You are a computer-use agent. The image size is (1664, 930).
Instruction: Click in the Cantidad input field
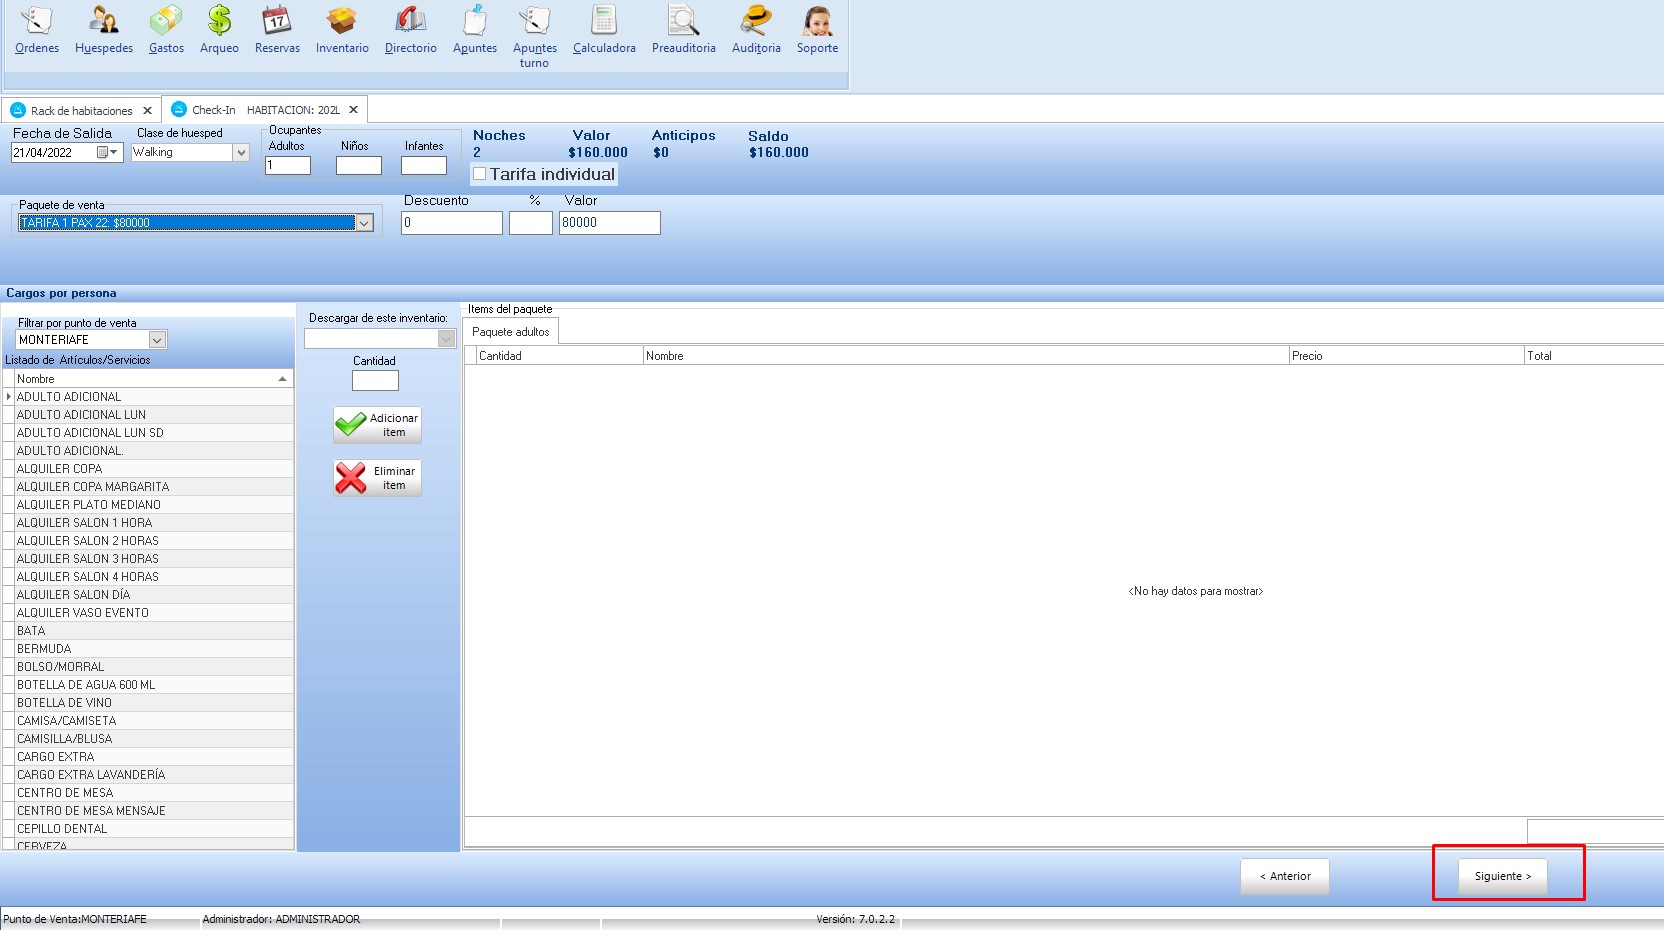pos(375,381)
